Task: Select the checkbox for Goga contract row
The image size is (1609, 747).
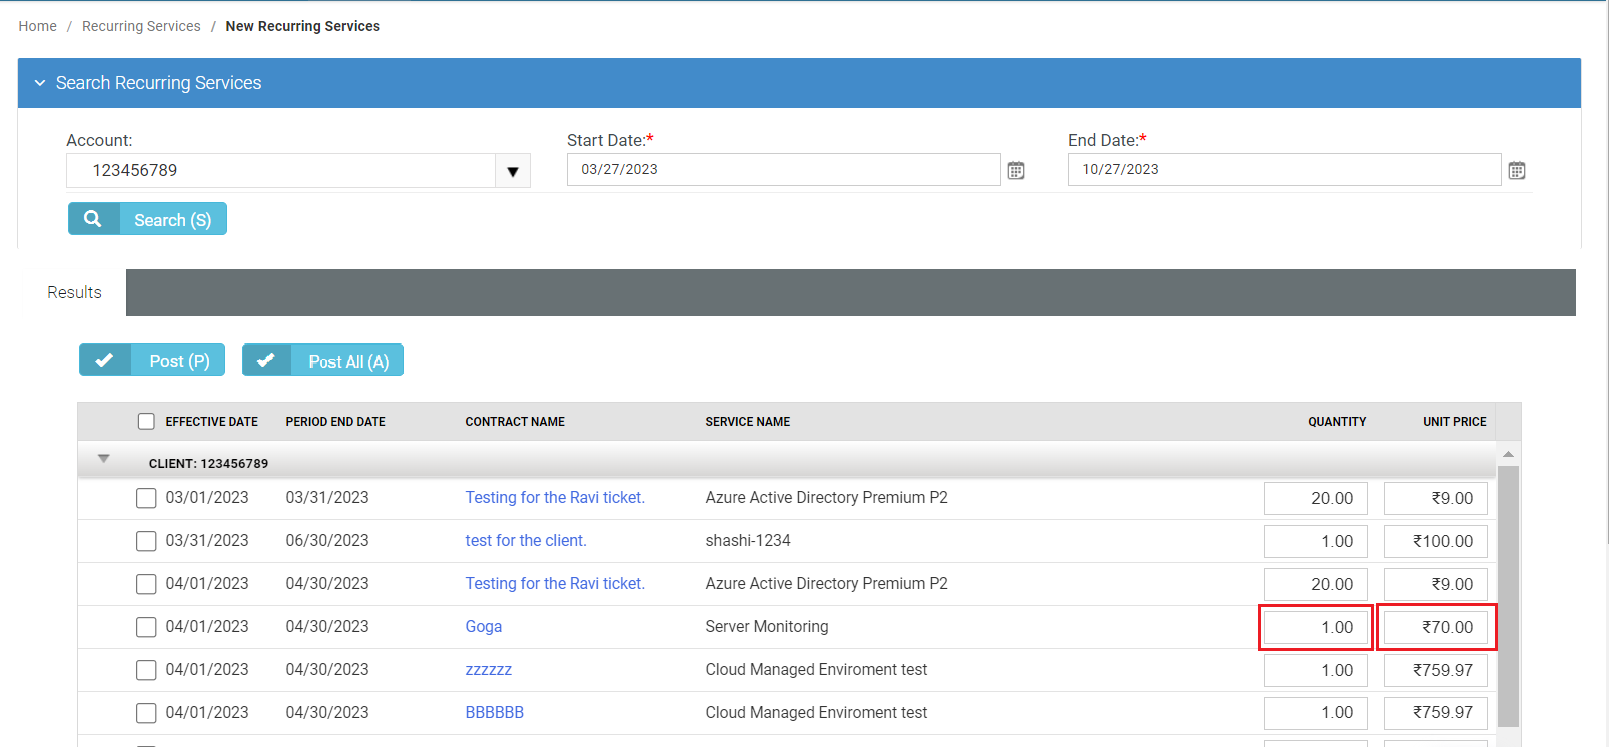Action: tap(146, 627)
